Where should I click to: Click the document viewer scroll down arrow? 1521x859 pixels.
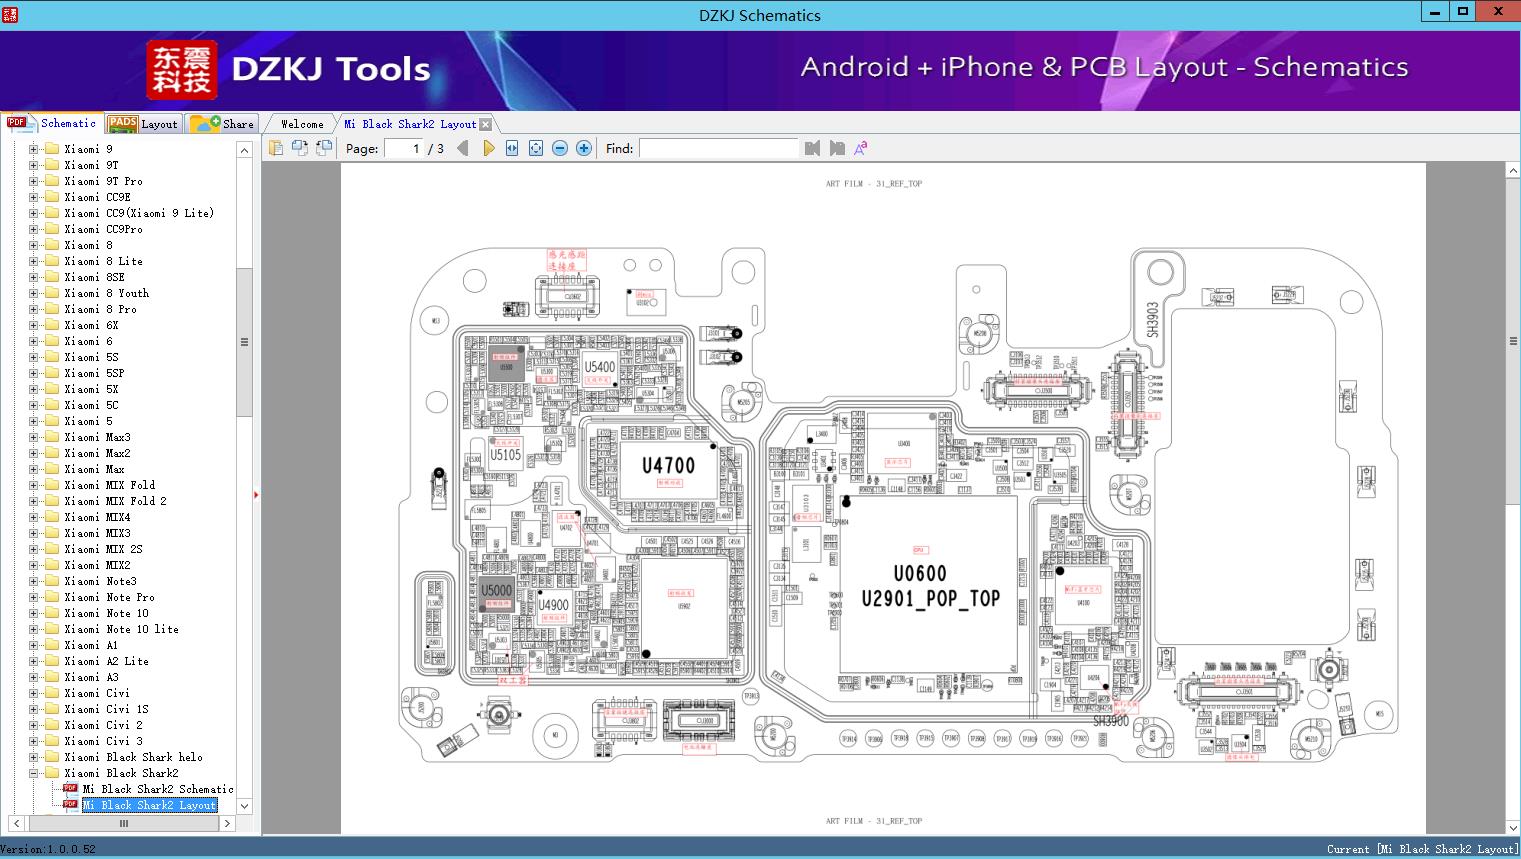[x=1513, y=827]
